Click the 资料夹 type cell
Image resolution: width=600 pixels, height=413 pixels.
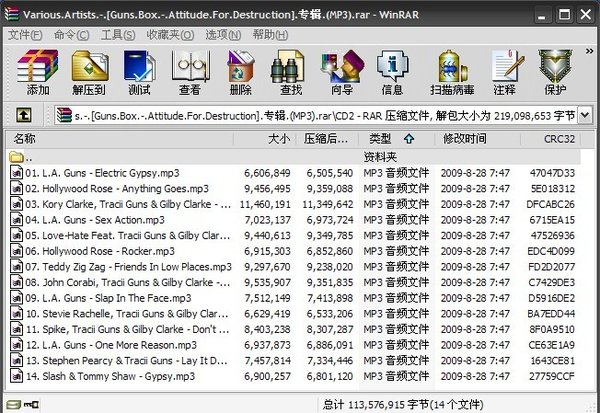pos(380,157)
